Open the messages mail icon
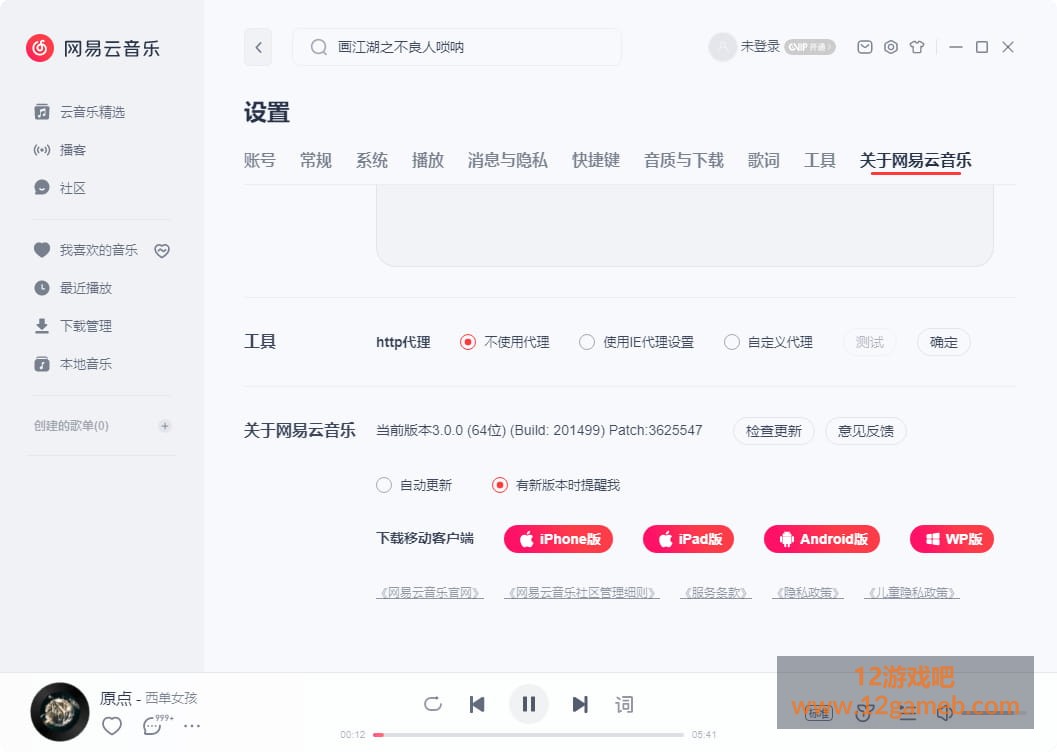 [x=865, y=47]
